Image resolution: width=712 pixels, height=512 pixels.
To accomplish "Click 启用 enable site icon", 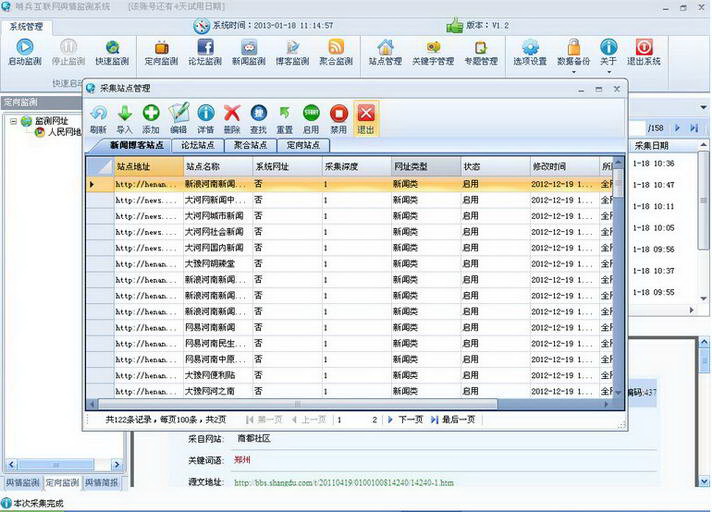I will pos(311,119).
